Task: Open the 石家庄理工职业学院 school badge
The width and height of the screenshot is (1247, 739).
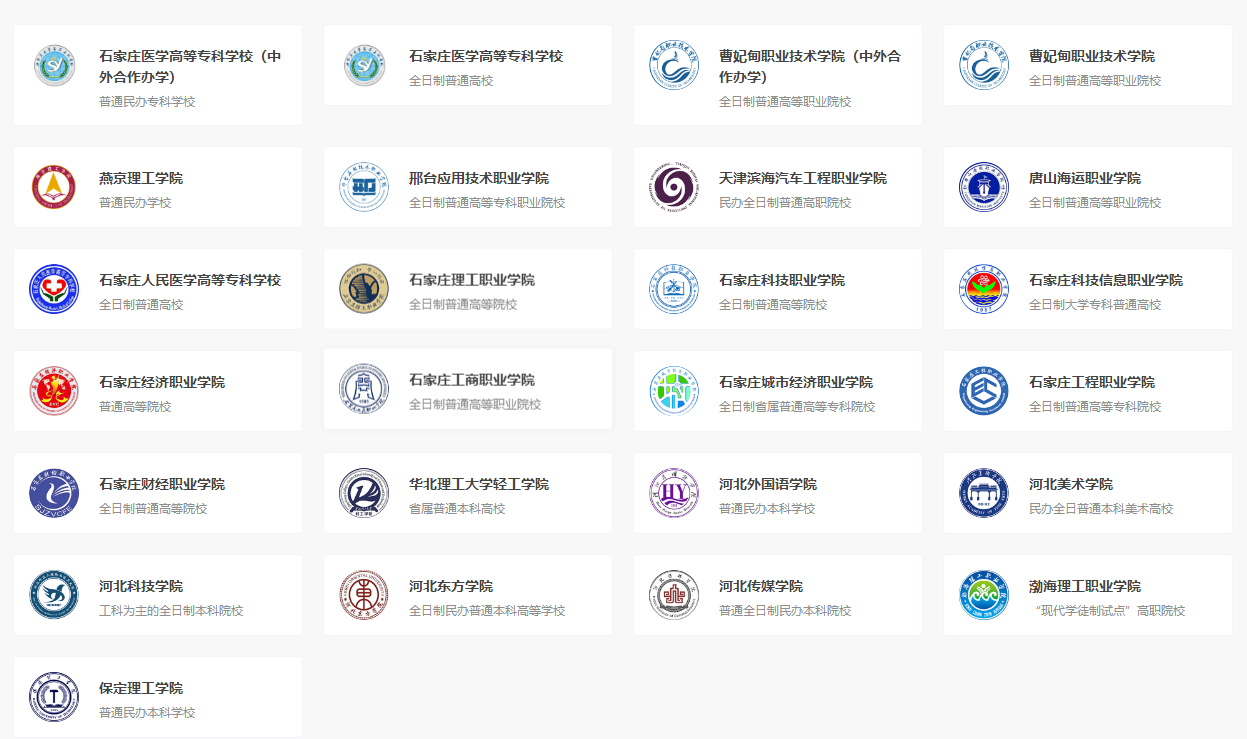Action: point(364,290)
